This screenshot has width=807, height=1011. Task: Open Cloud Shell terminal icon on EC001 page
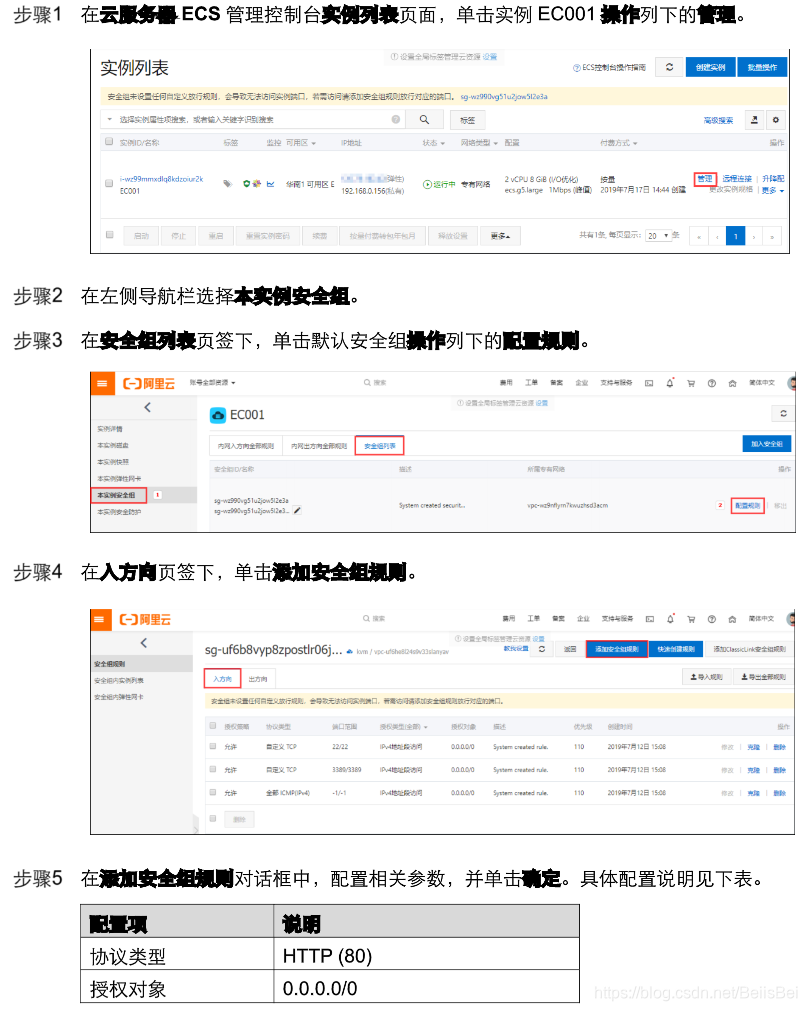[x=649, y=383]
